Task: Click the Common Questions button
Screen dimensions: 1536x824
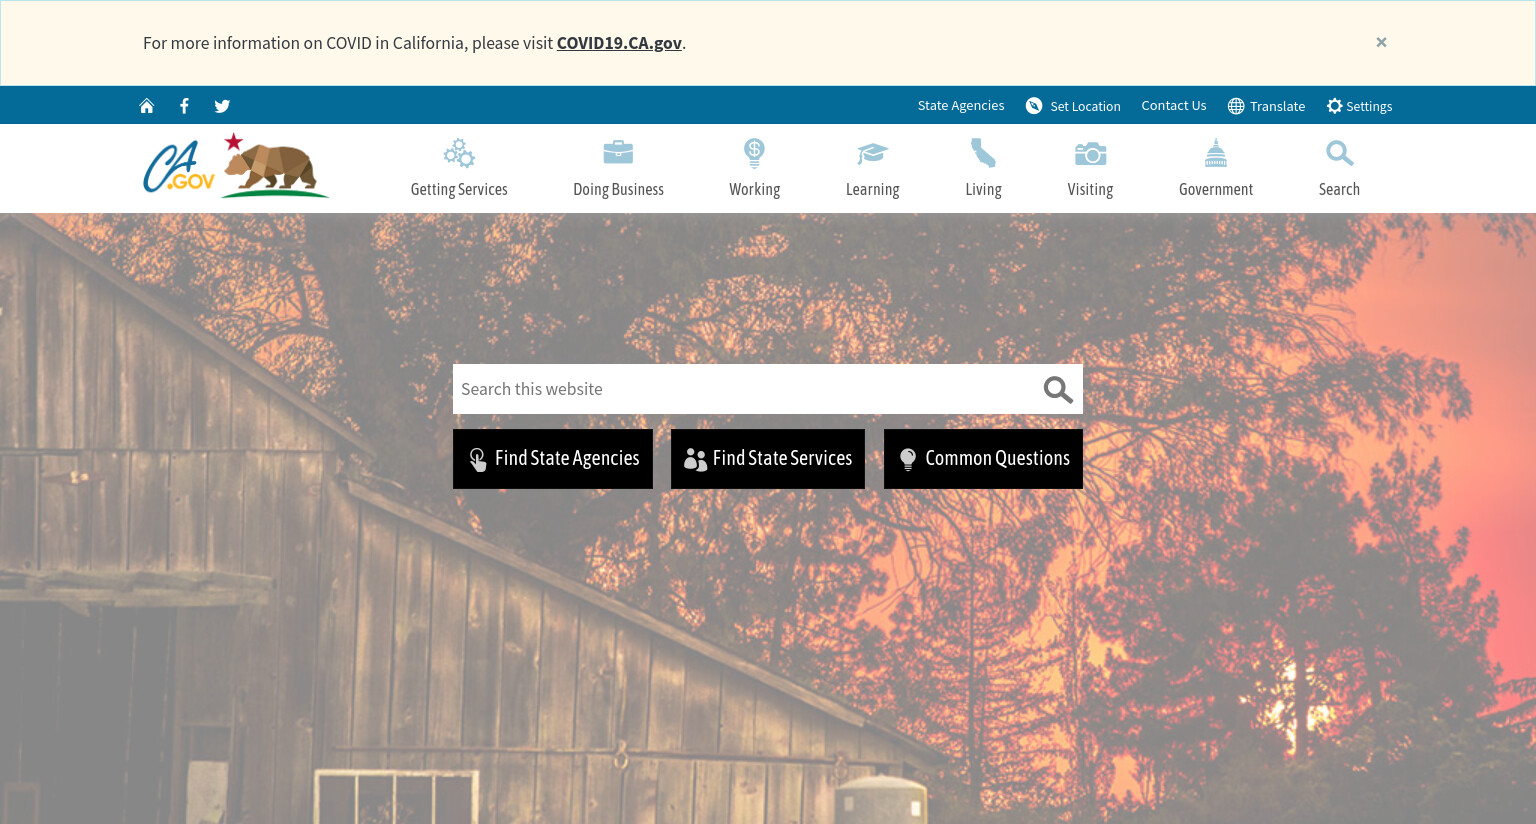Action: click(x=983, y=459)
